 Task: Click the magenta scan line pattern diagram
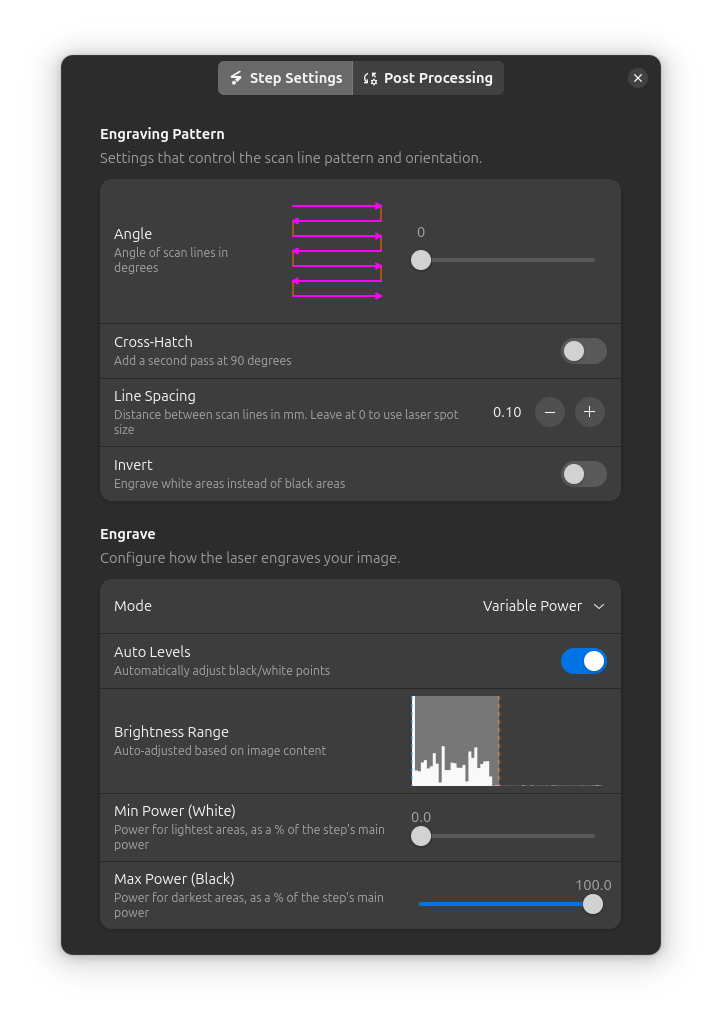(337, 251)
